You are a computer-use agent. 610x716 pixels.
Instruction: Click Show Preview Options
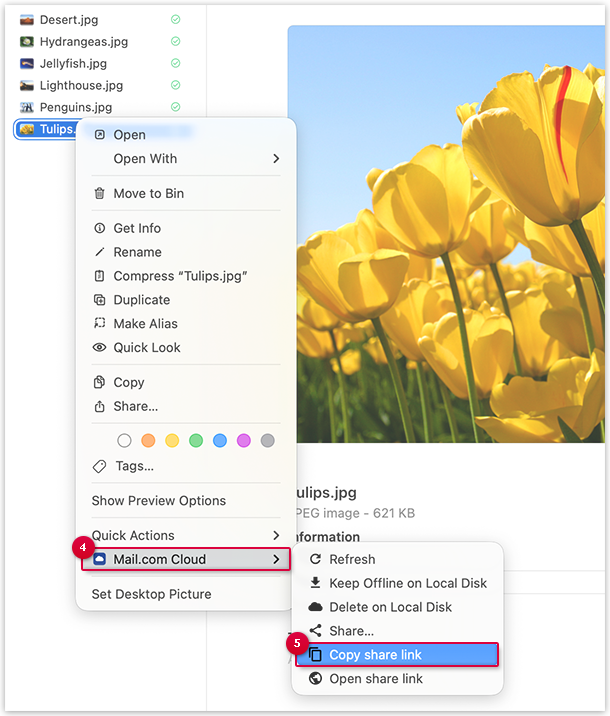(159, 501)
